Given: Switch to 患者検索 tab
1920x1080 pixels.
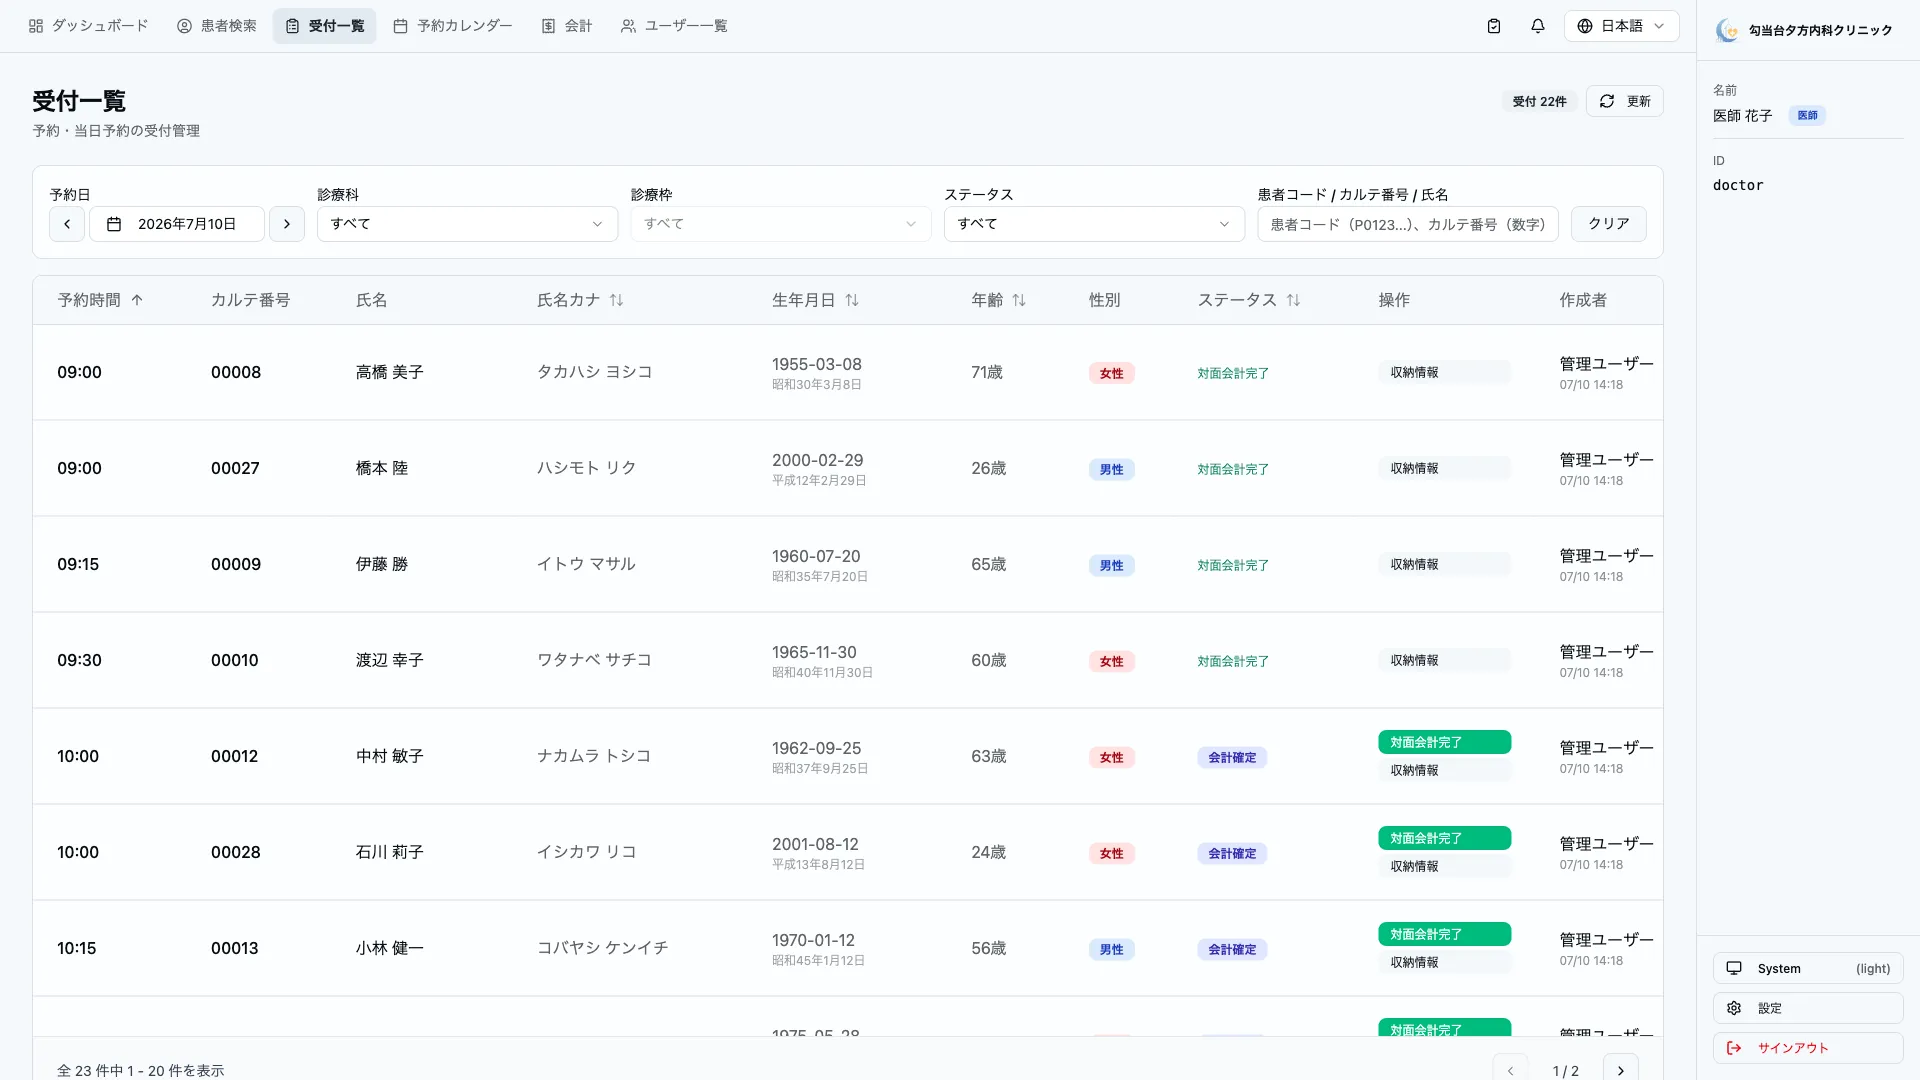Looking at the screenshot, I should [x=217, y=26].
